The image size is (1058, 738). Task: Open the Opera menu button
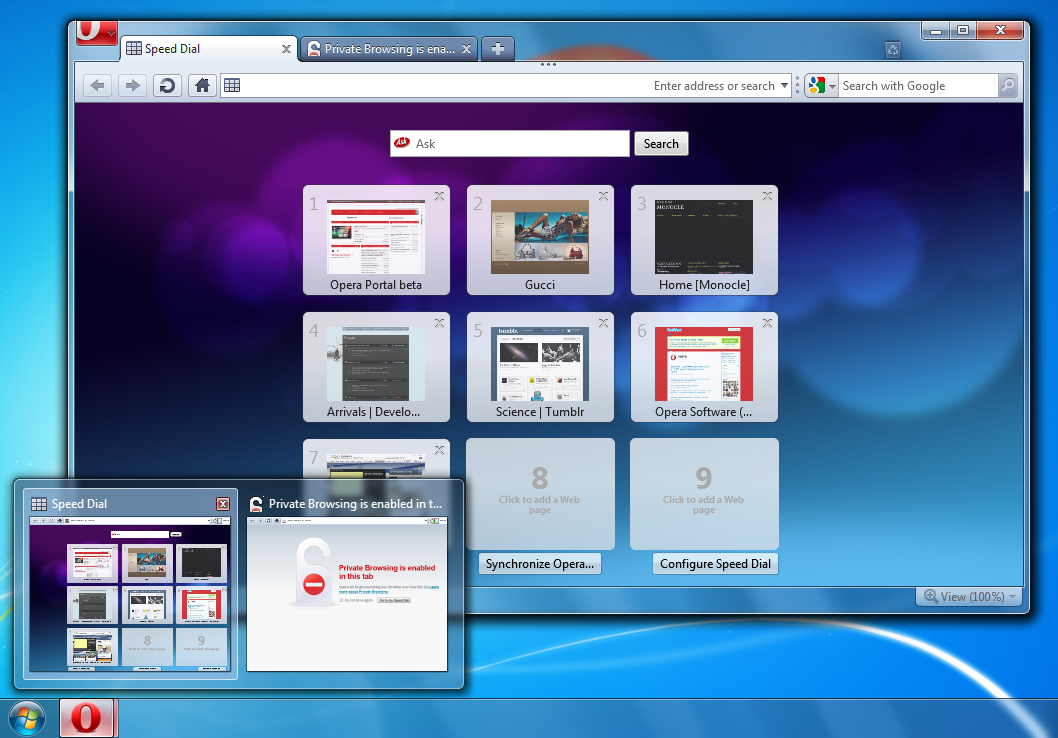click(95, 31)
